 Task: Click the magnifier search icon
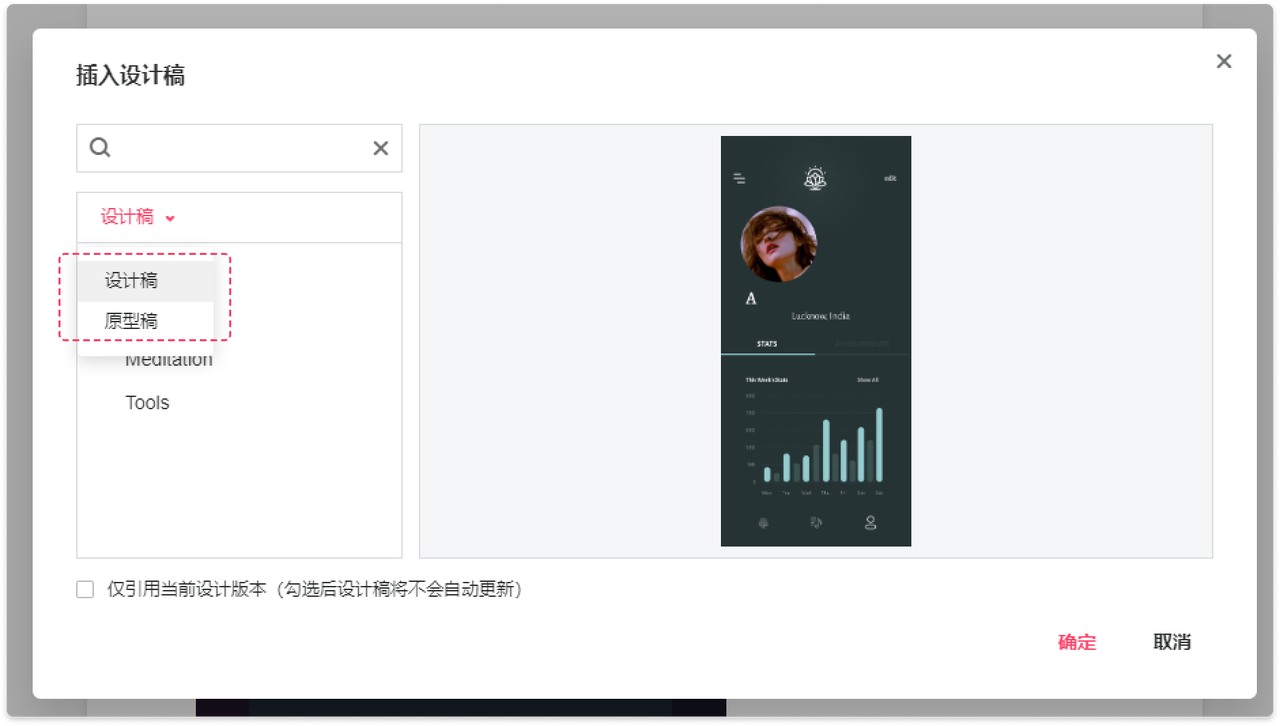click(100, 148)
